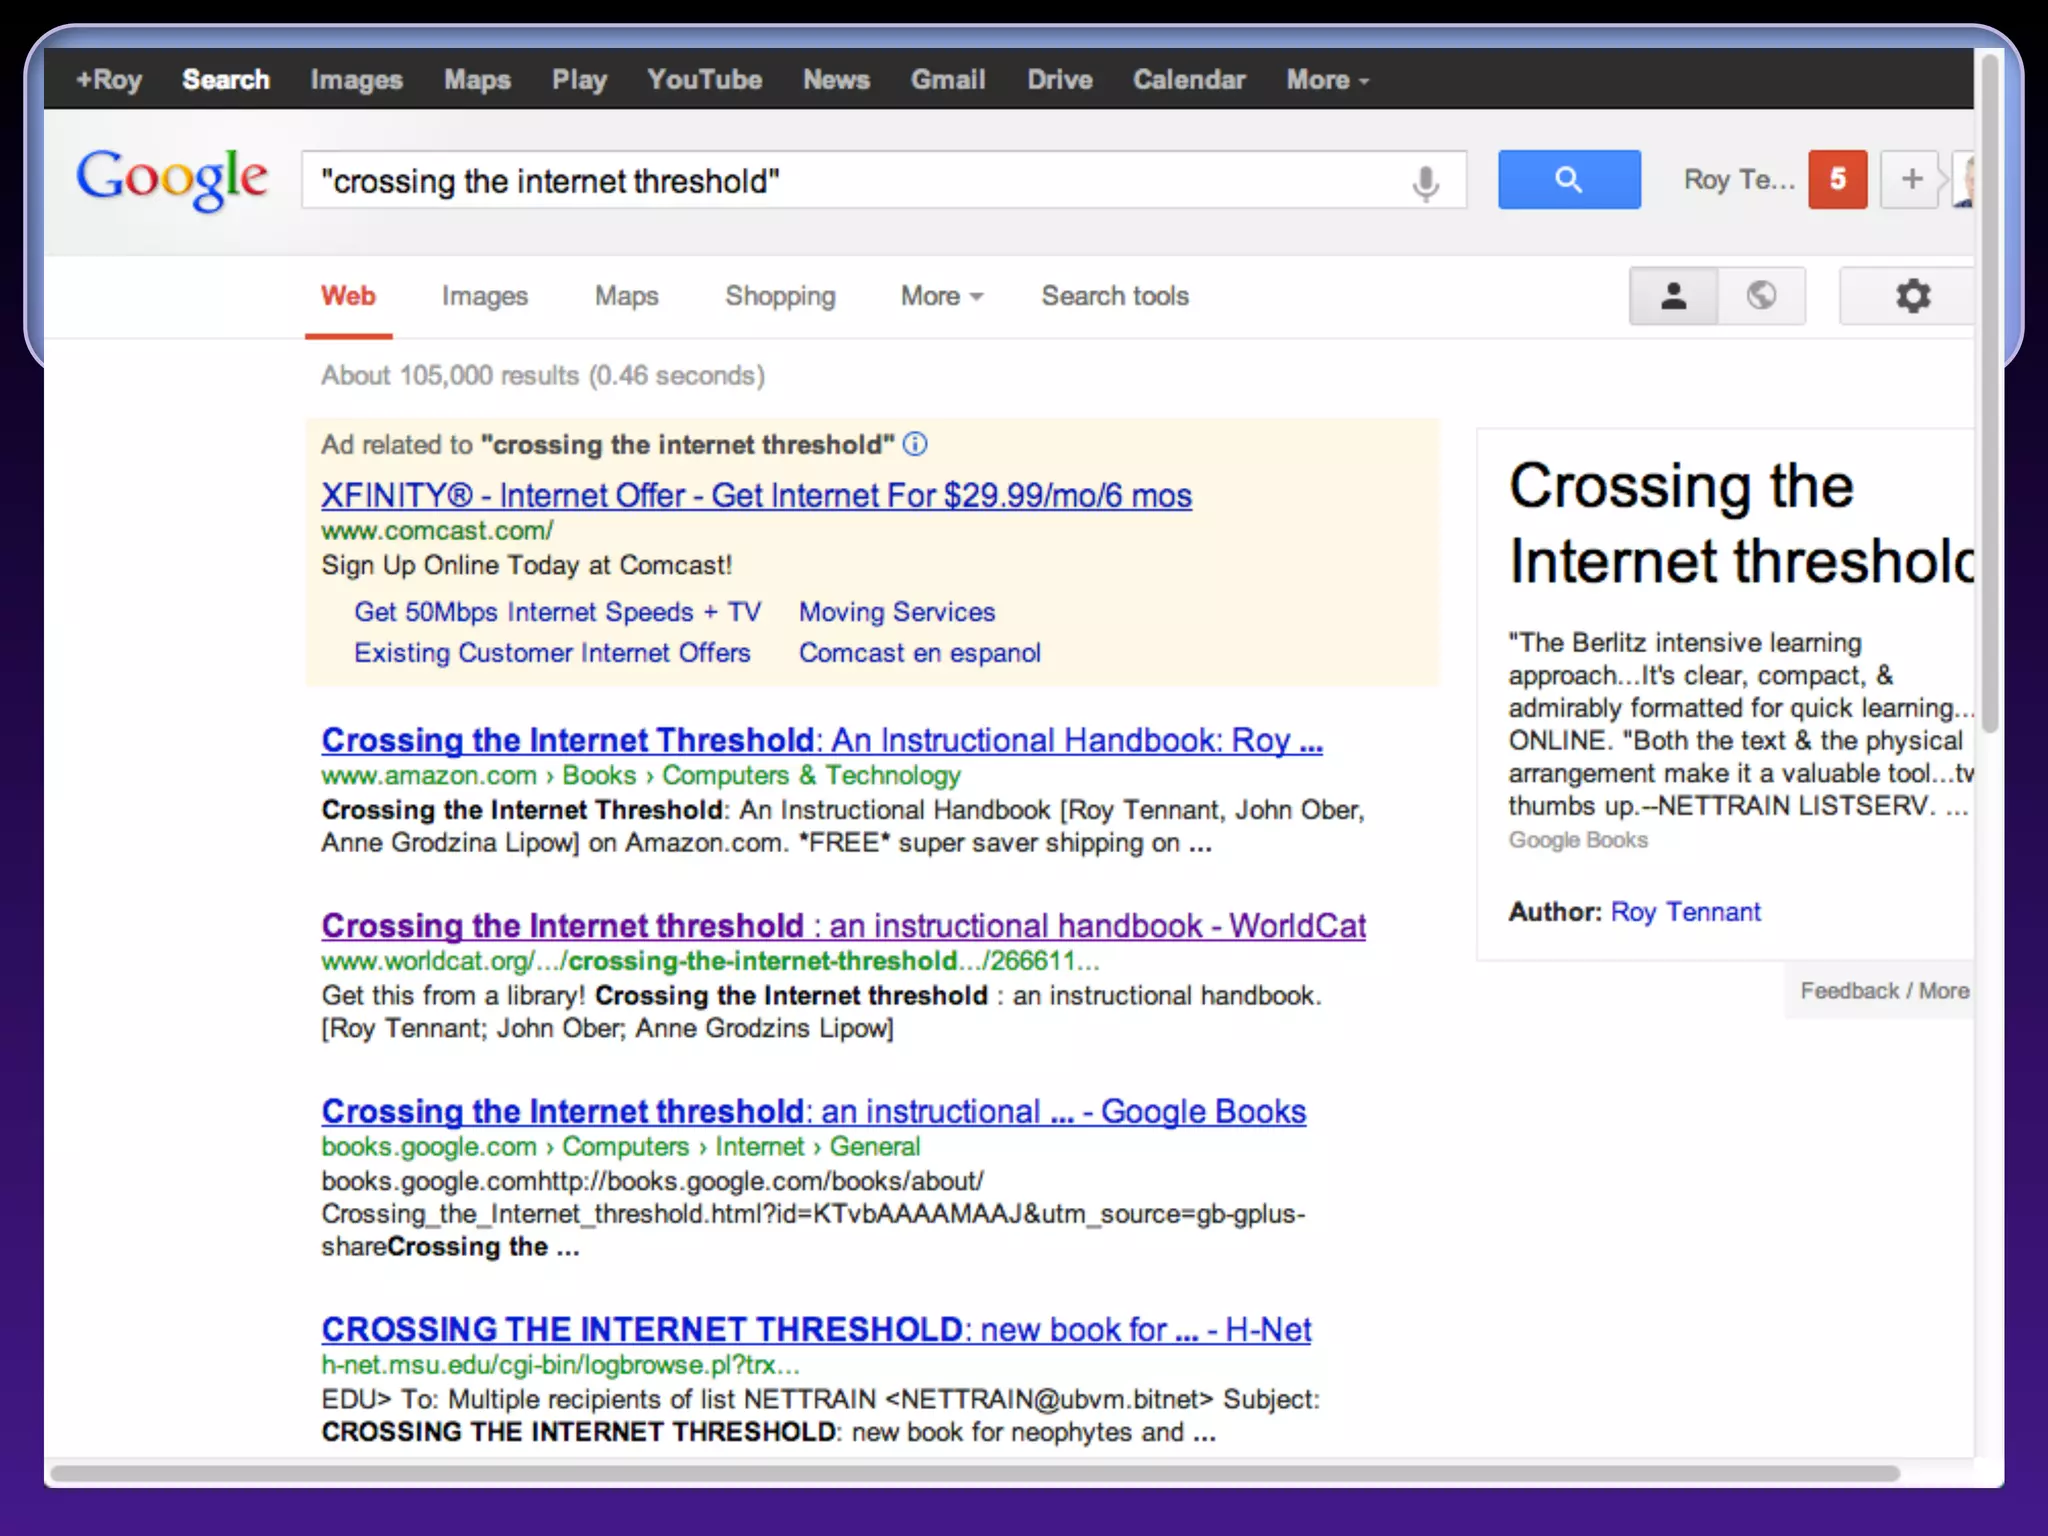This screenshot has height=1536, width=2048.
Task: Enable personal results person toggle
Action: click(1674, 297)
